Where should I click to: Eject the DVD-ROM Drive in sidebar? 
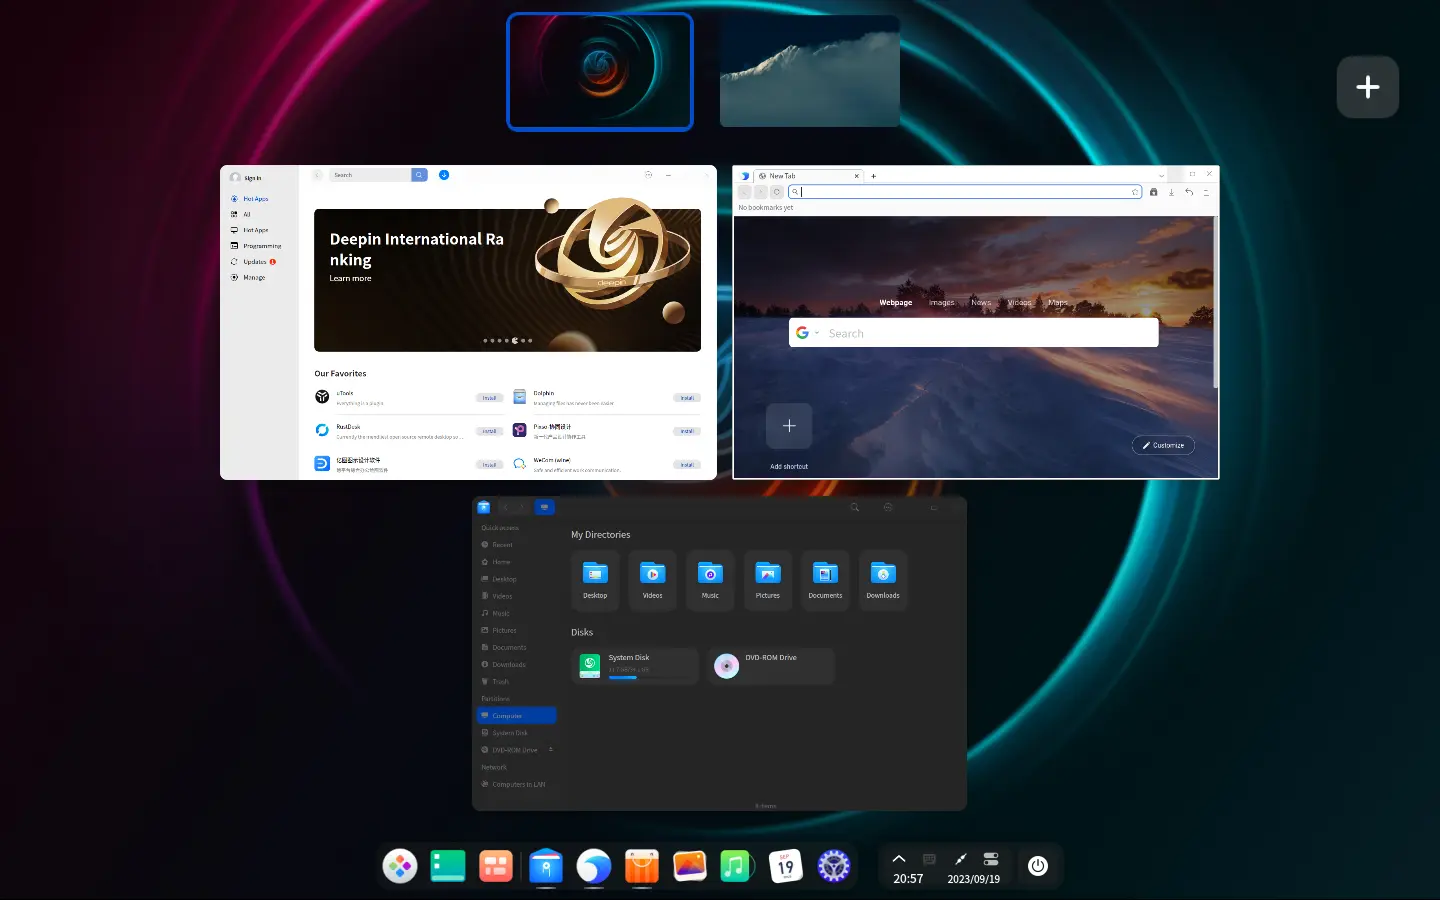click(550, 749)
